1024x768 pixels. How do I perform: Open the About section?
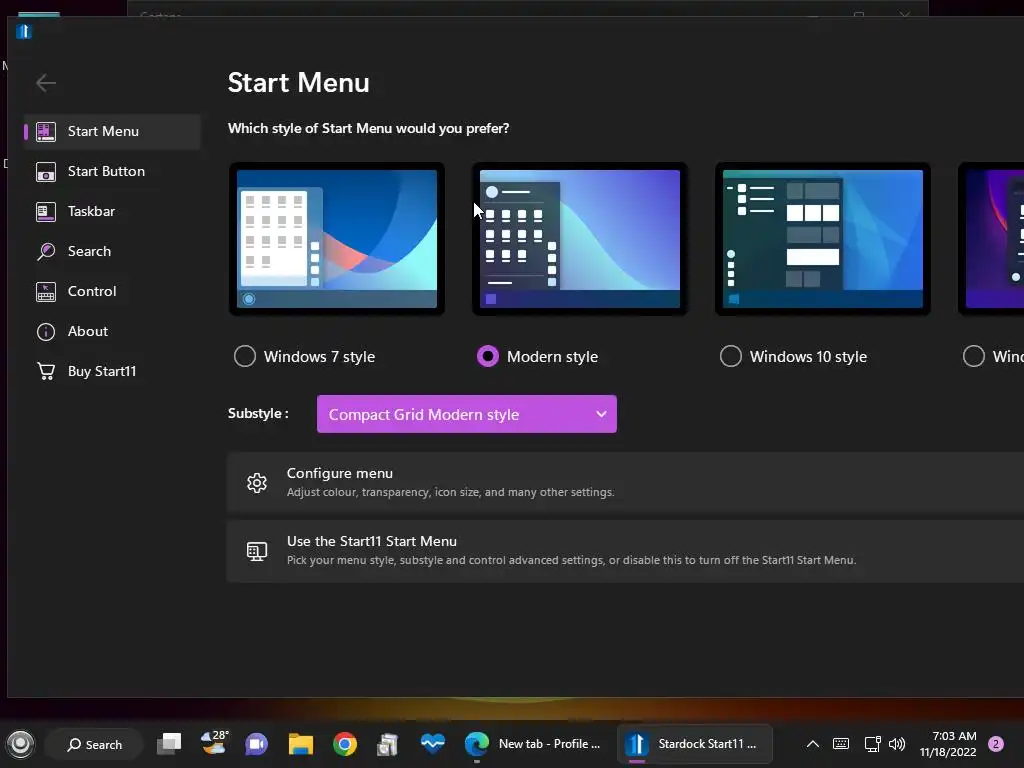coord(112,331)
